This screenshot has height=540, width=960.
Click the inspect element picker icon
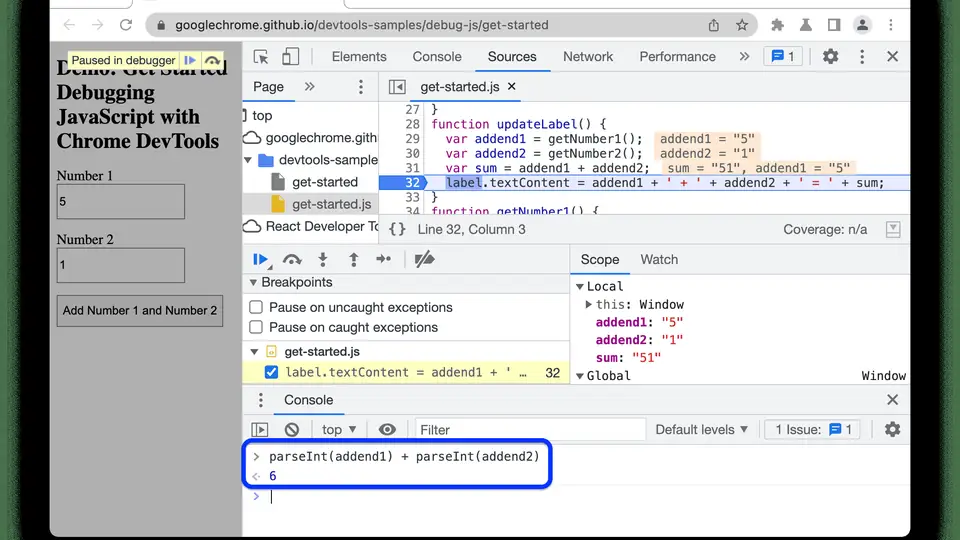click(261, 57)
